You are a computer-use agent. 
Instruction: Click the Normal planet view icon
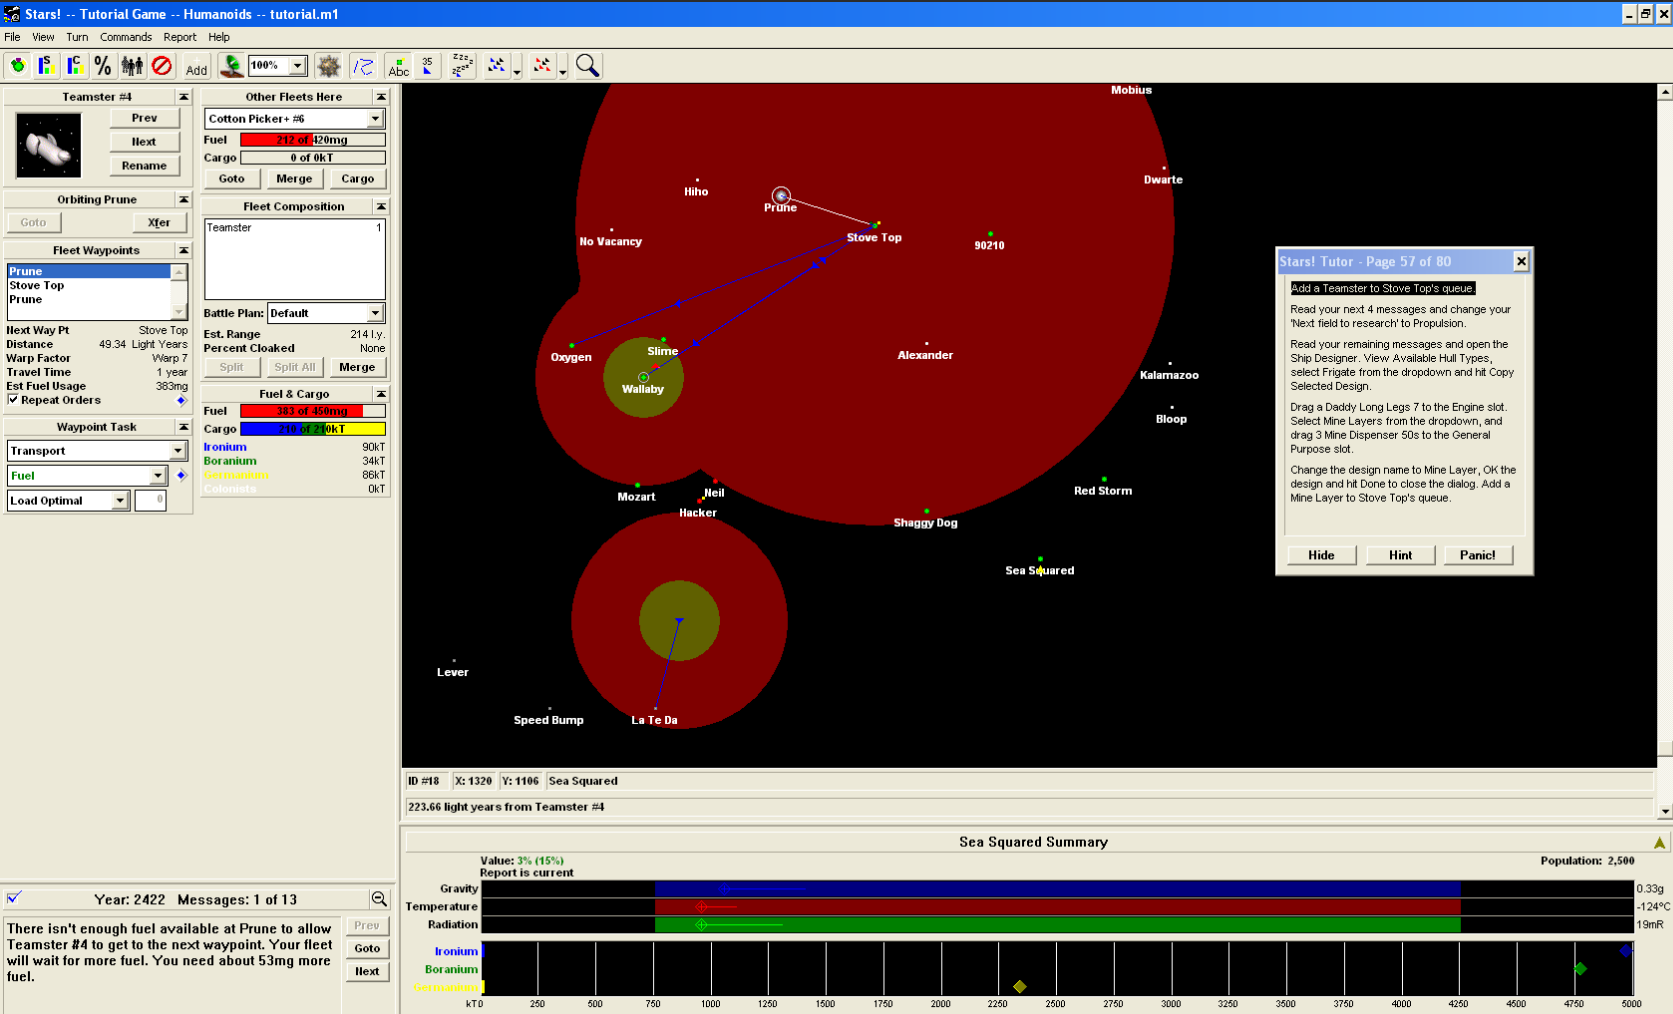[x=18, y=66]
